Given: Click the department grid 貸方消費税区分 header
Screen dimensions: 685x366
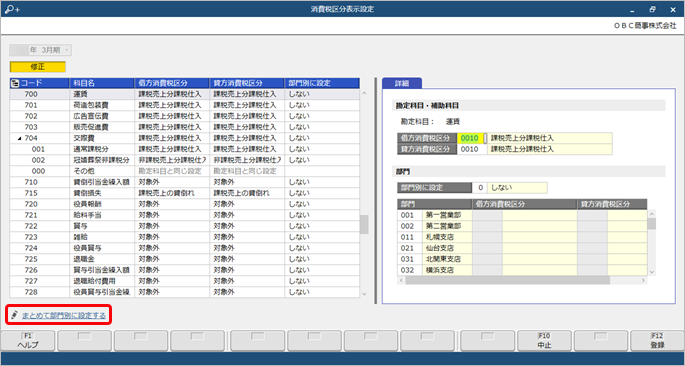Looking at the screenshot, I should [612, 204].
